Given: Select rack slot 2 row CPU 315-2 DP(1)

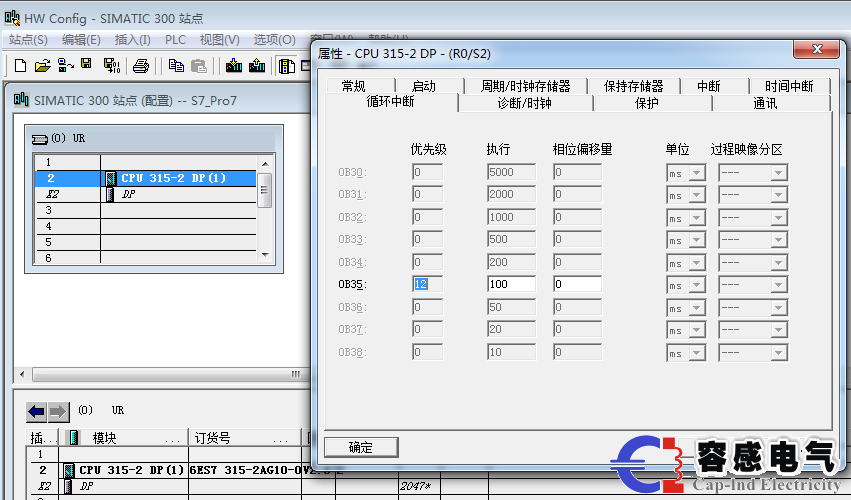Looking at the screenshot, I should pos(145,178).
